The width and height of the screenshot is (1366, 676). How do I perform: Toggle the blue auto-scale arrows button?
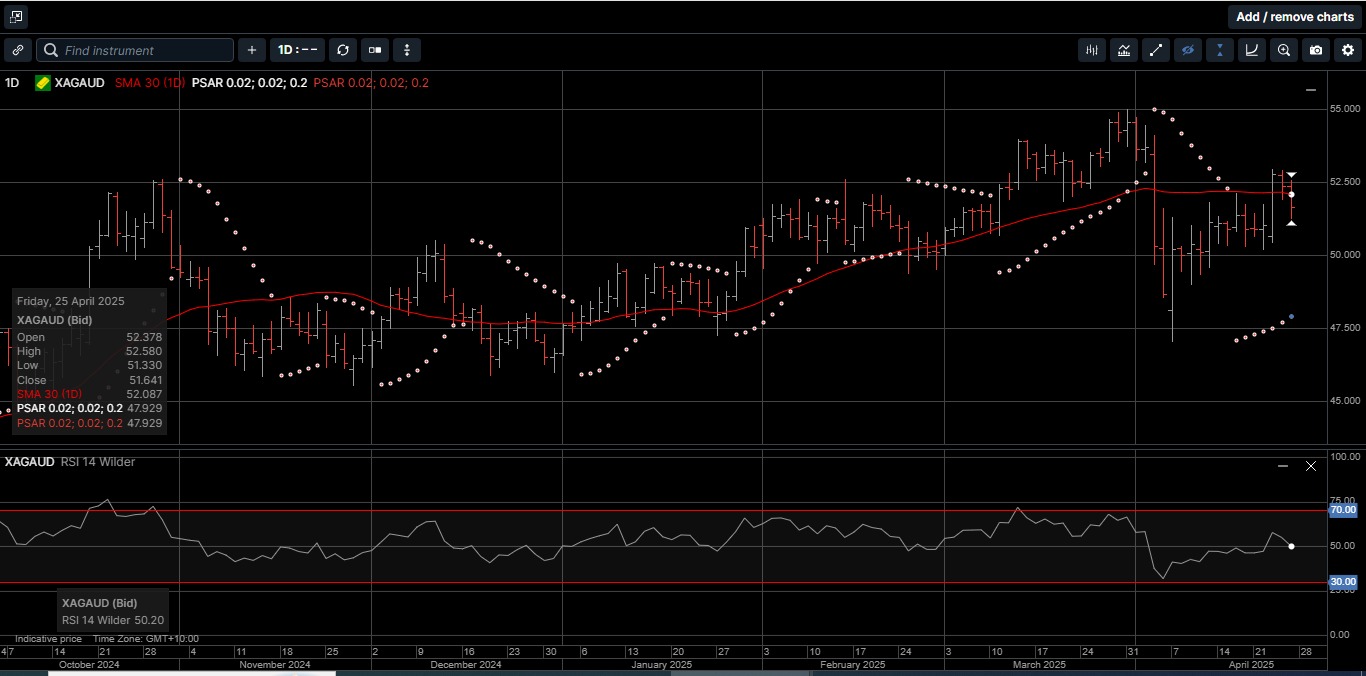(1220, 50)
